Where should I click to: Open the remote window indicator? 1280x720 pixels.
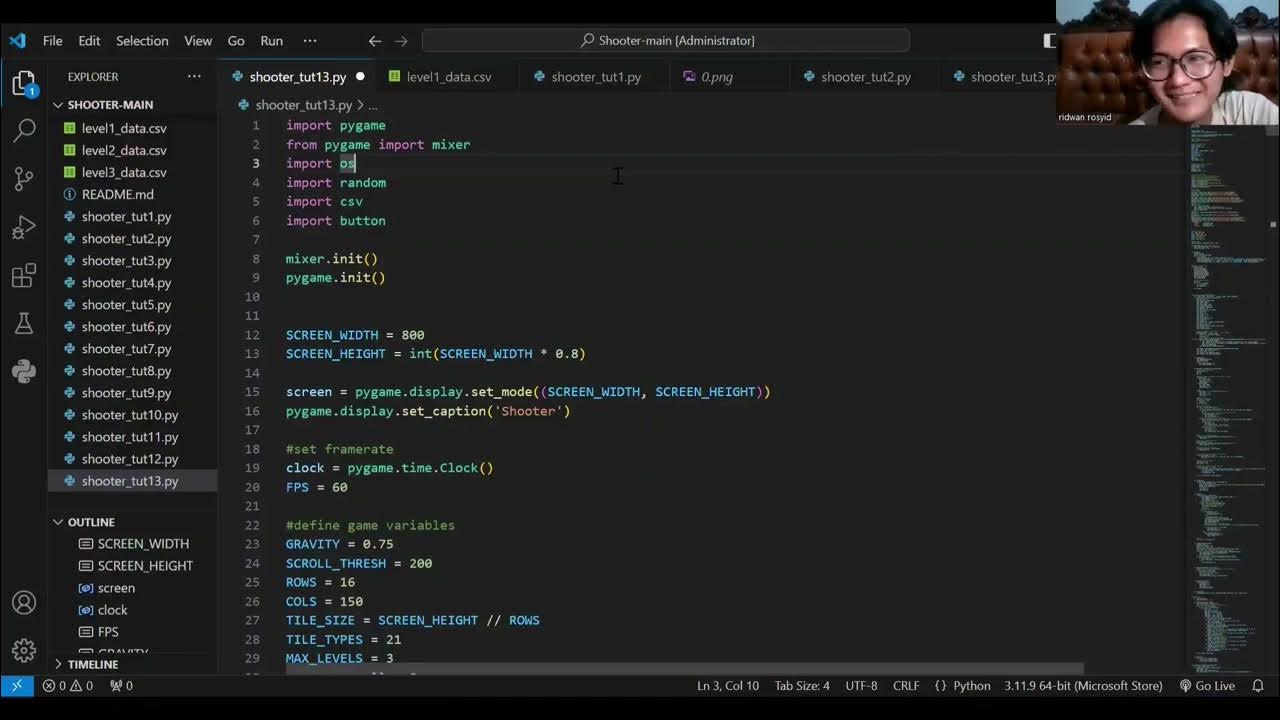coord(16,686)
